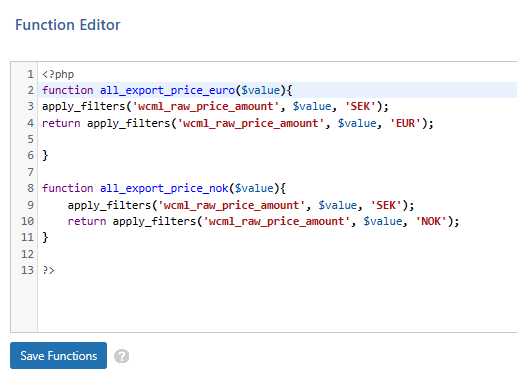This screenshot has width=517, height=378.
Task: Place cursor on empty line 7
Action: tap(277, 172)
